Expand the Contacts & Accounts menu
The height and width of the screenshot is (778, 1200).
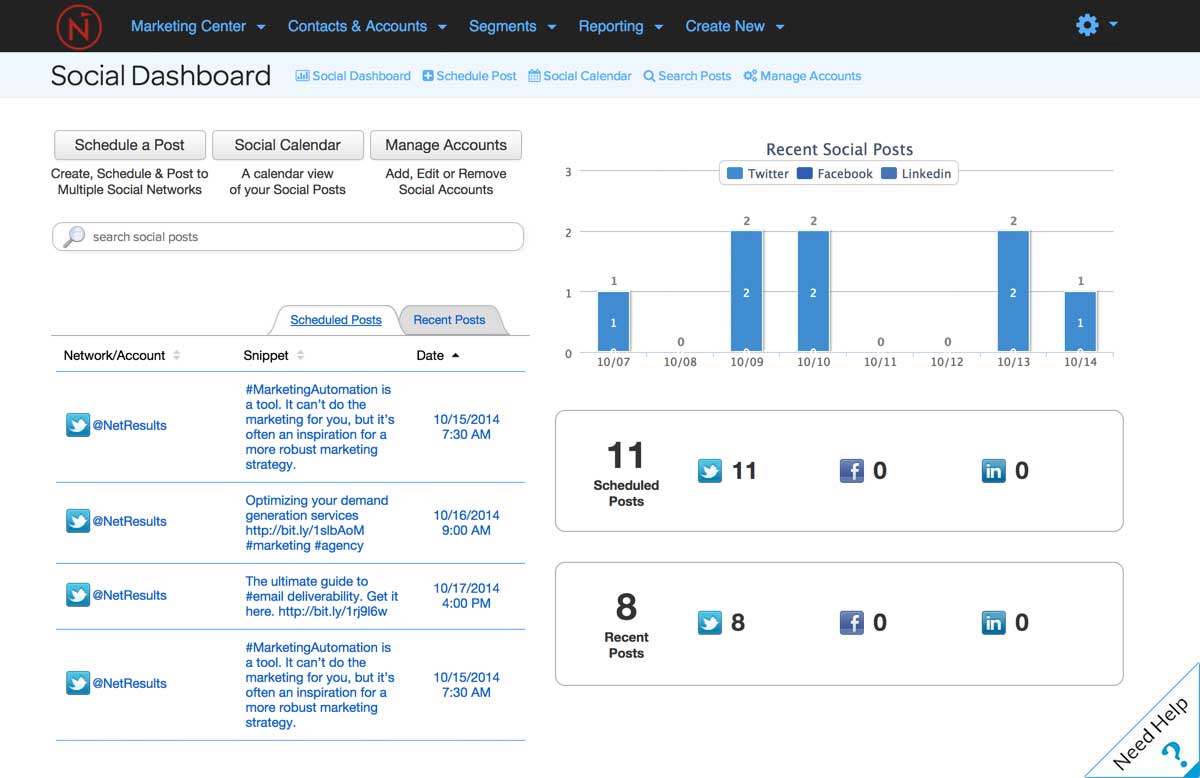pyautogui.click(x=367, y=26)
